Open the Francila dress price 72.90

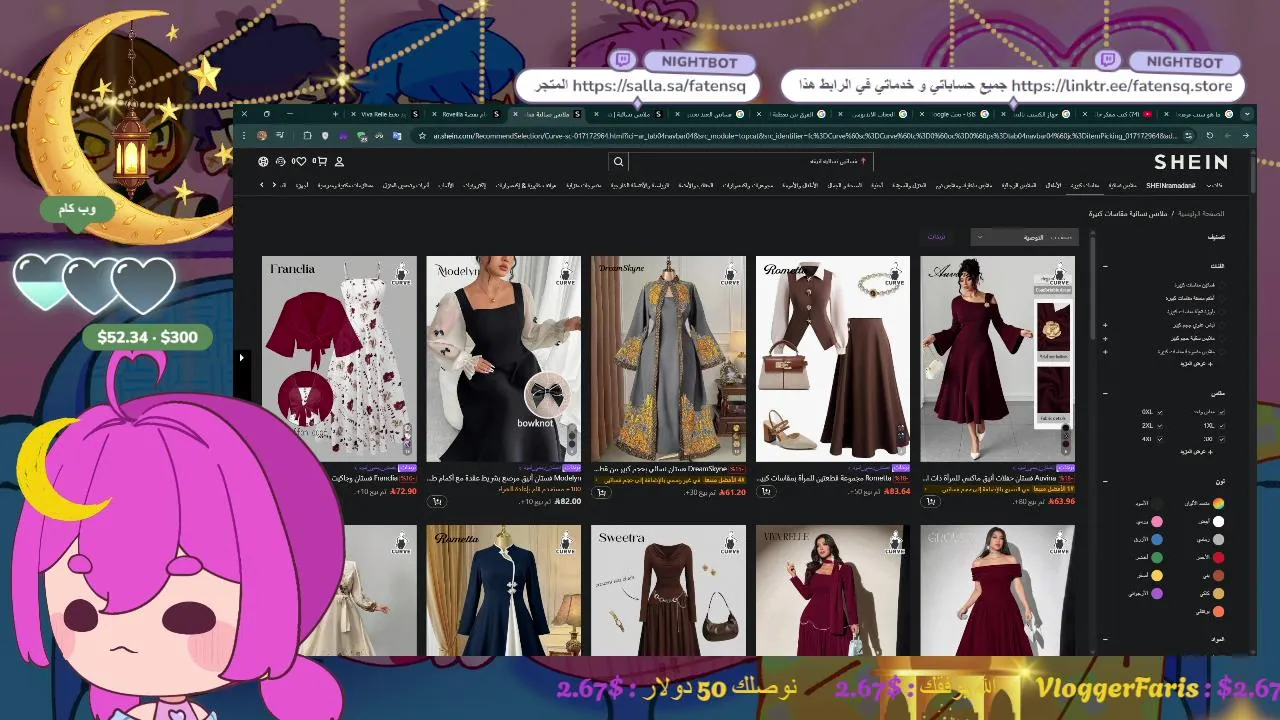[x=404, y=491]
